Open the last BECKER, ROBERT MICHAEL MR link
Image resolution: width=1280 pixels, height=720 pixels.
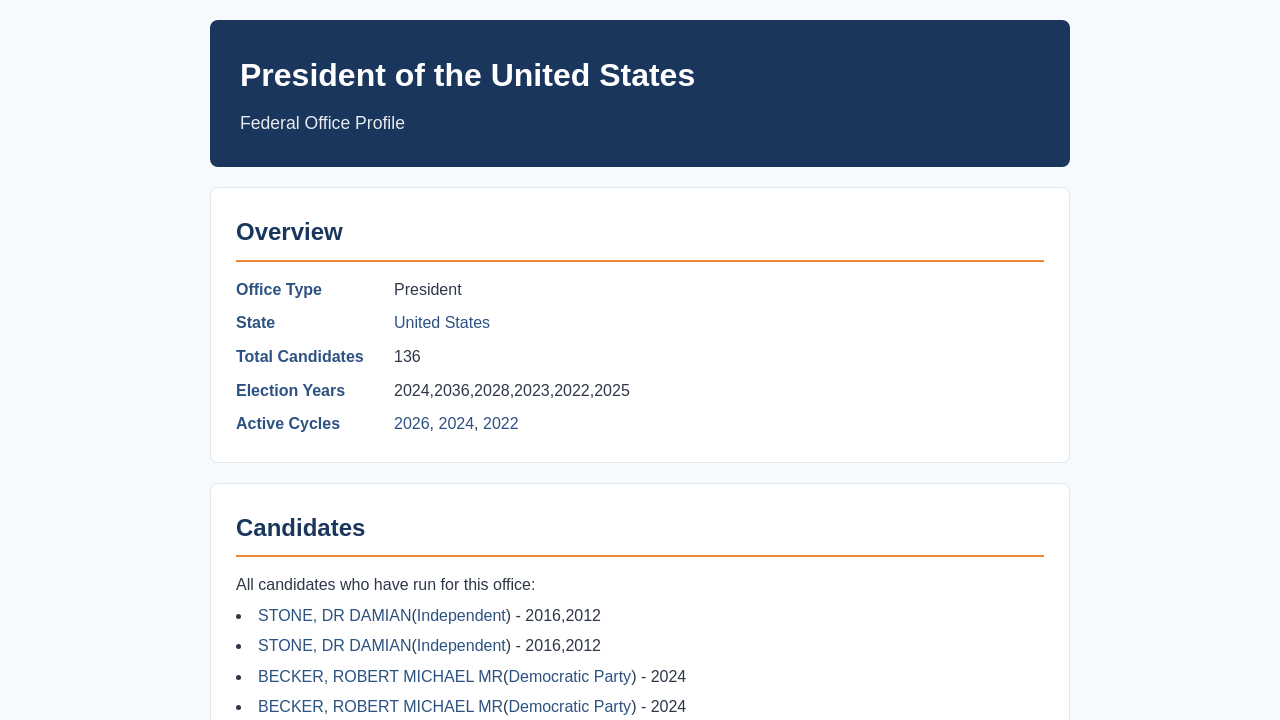[380, 707]
